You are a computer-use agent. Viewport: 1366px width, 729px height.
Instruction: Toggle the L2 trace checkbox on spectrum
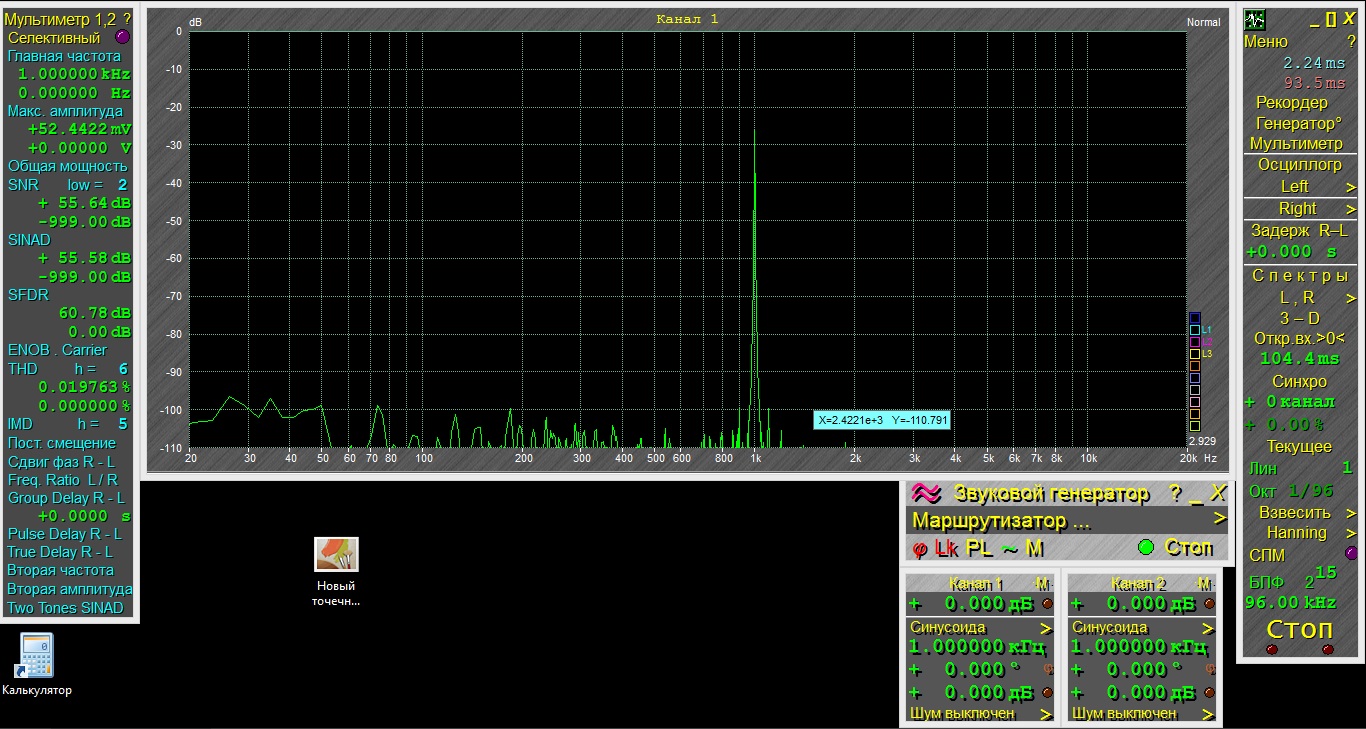click(x=1194, y=342)
